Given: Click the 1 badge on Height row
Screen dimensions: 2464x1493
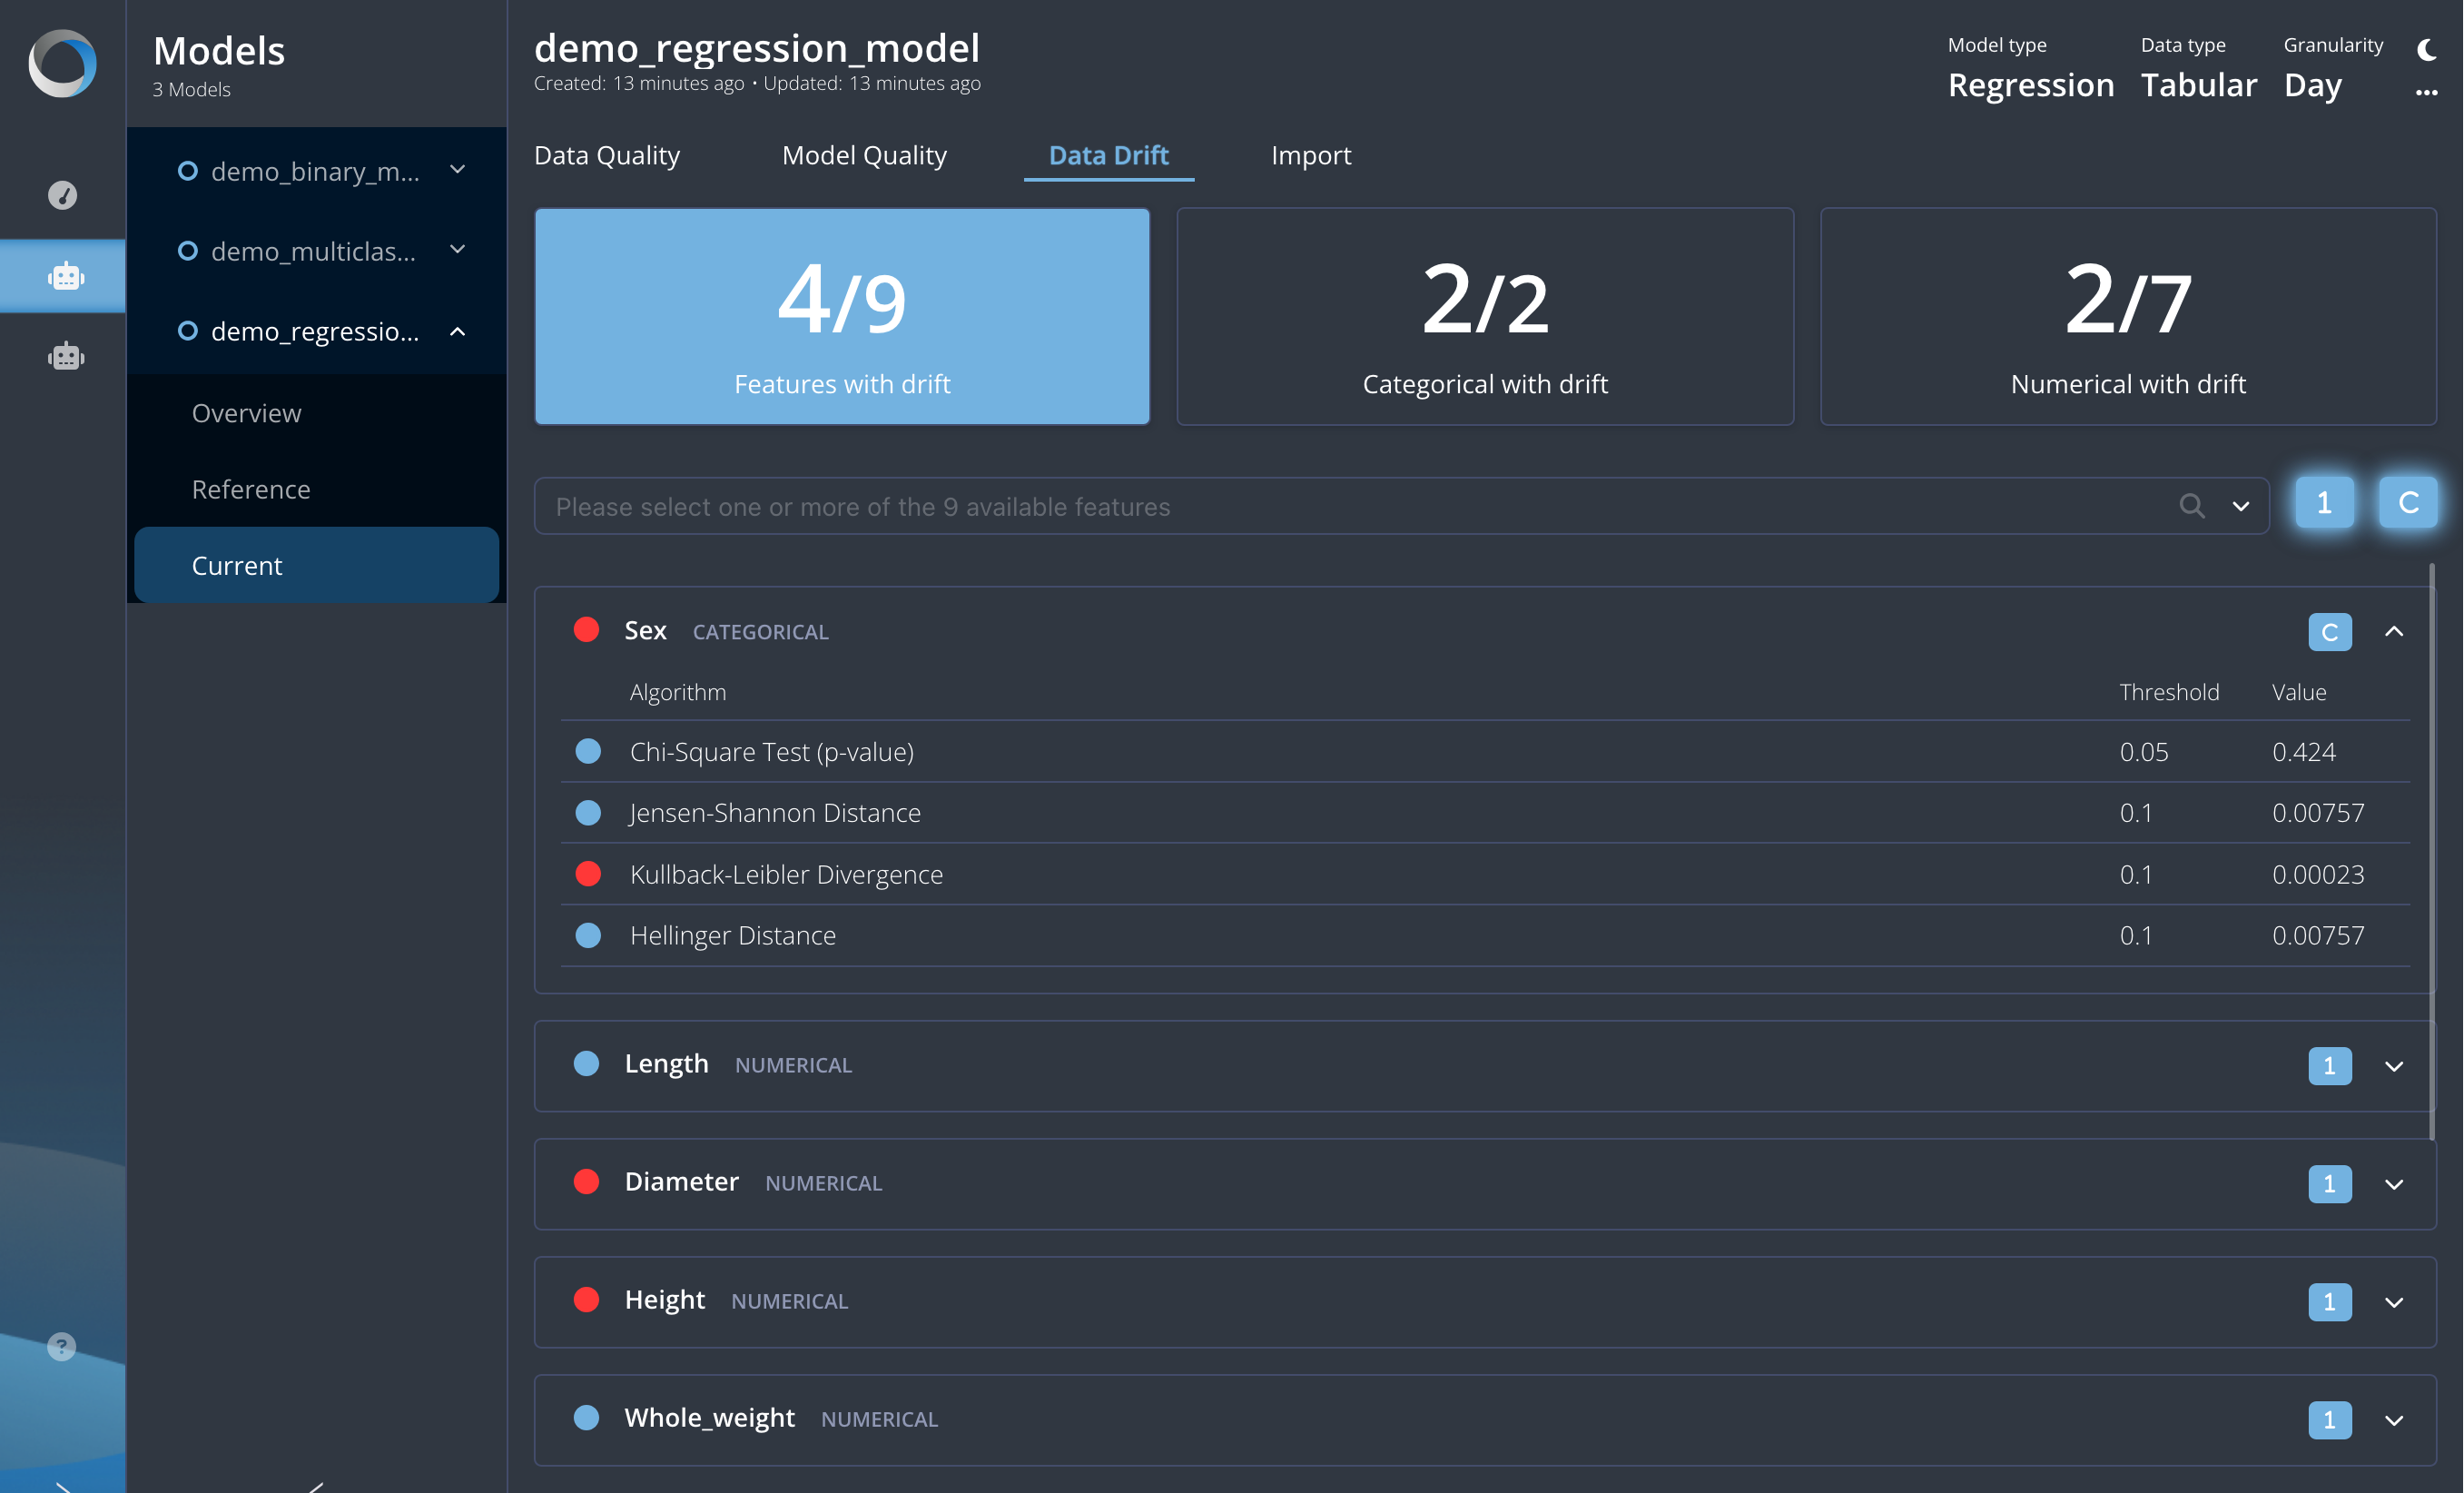Looking at the screenshot, I should coord(2329,1302).
